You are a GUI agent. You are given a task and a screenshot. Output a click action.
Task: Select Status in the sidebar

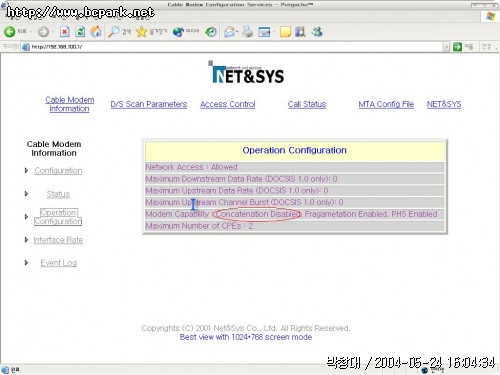point(58,194)
